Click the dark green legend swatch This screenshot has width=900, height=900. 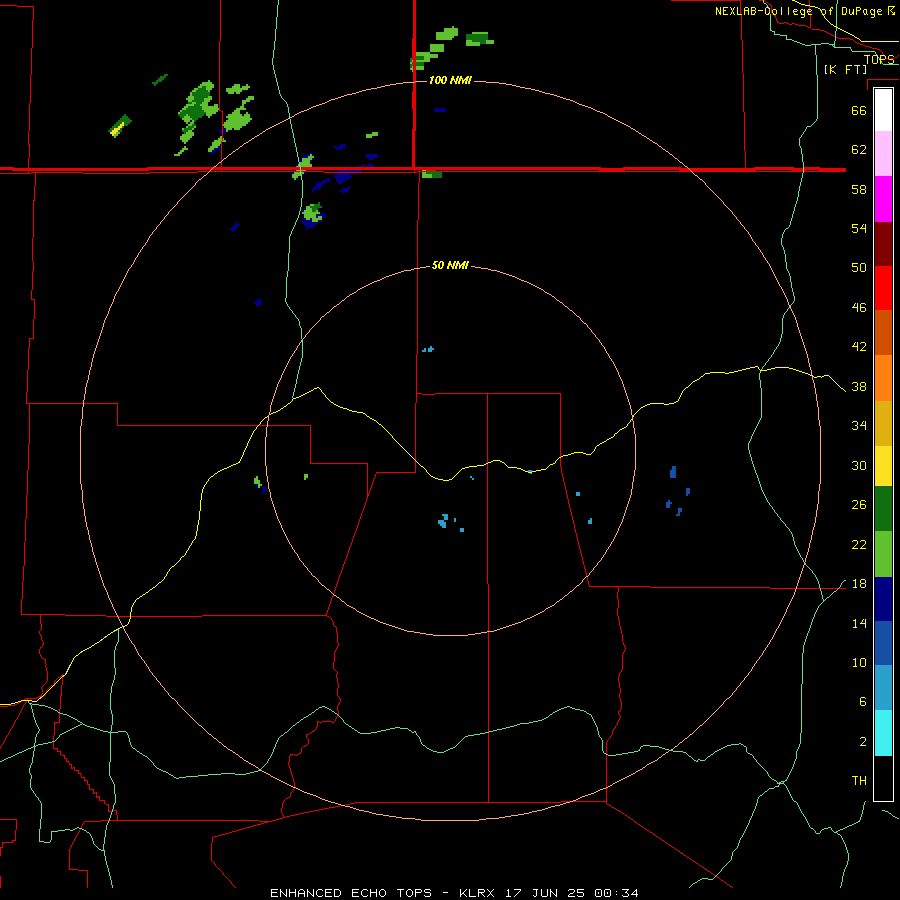click(883, 509)
